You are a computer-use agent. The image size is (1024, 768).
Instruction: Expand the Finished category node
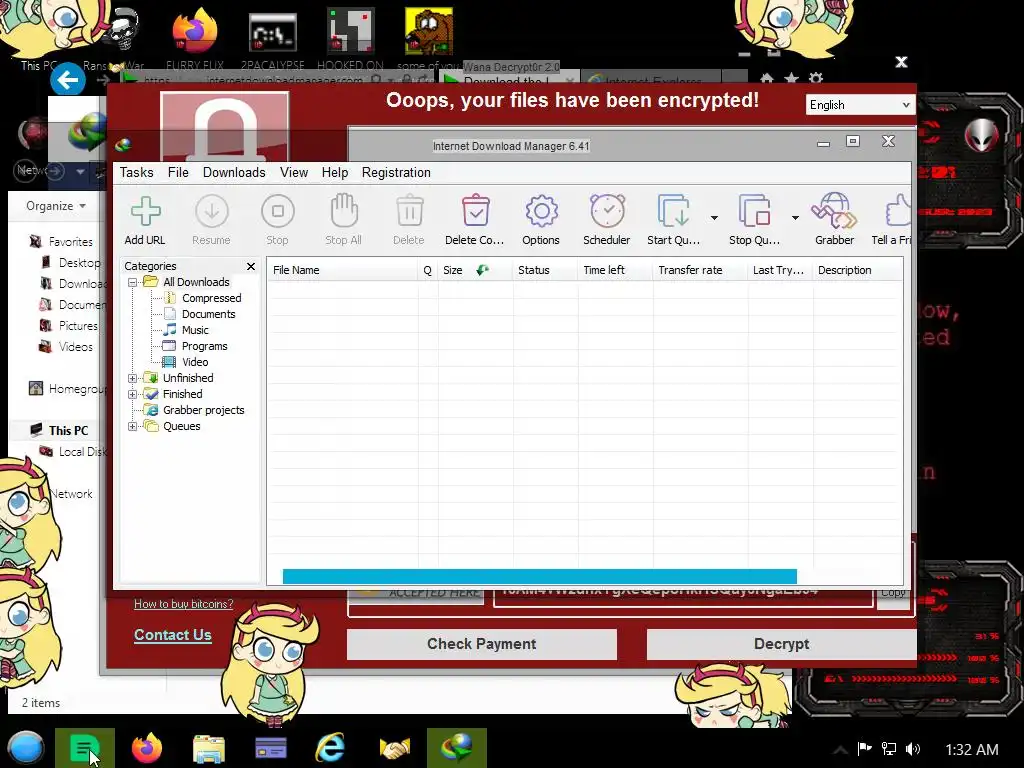click(x=133, y=394)
